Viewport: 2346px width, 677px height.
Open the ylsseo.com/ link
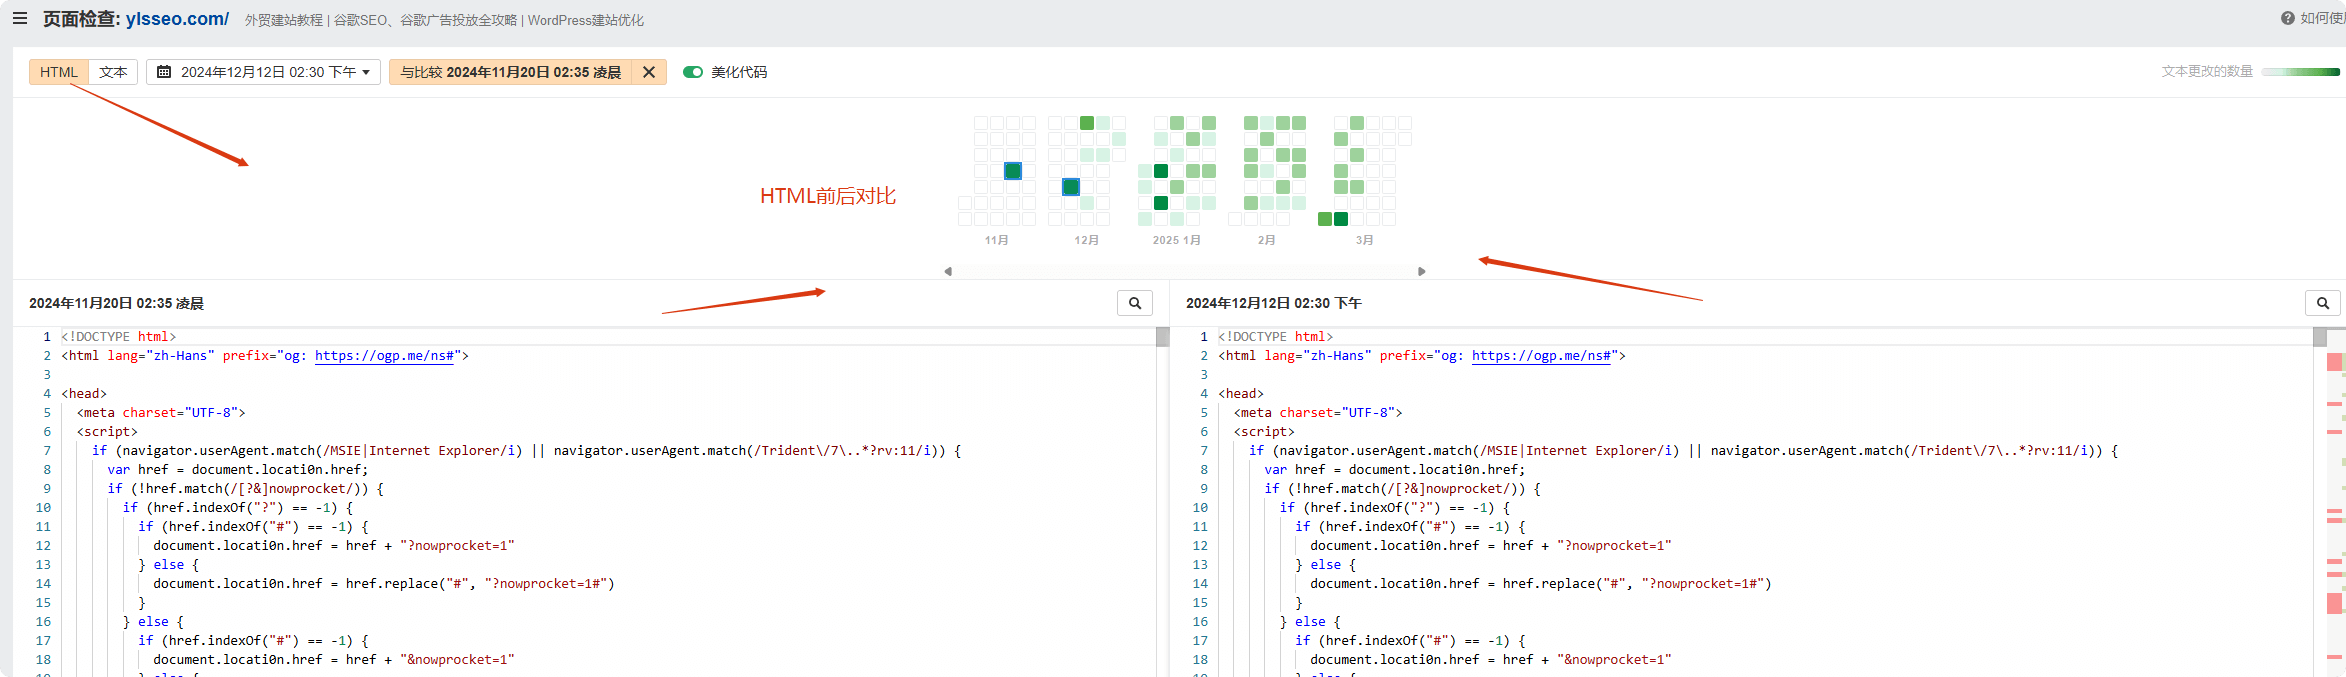[x=177, y=19]
